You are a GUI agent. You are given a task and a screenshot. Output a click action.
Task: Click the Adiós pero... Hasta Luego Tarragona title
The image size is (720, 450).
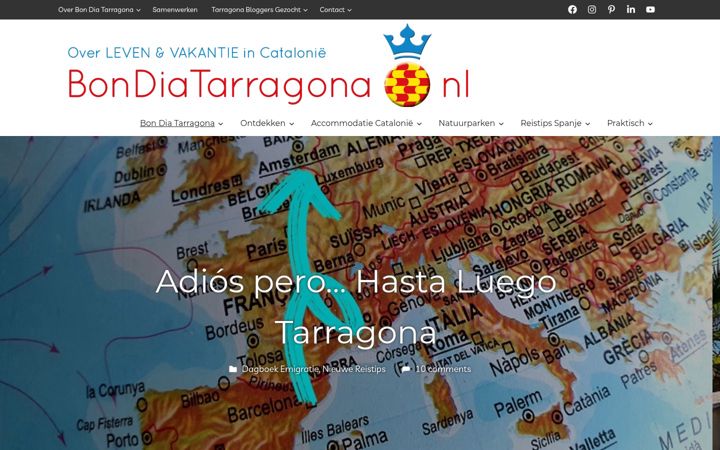[x=356, y=307]
